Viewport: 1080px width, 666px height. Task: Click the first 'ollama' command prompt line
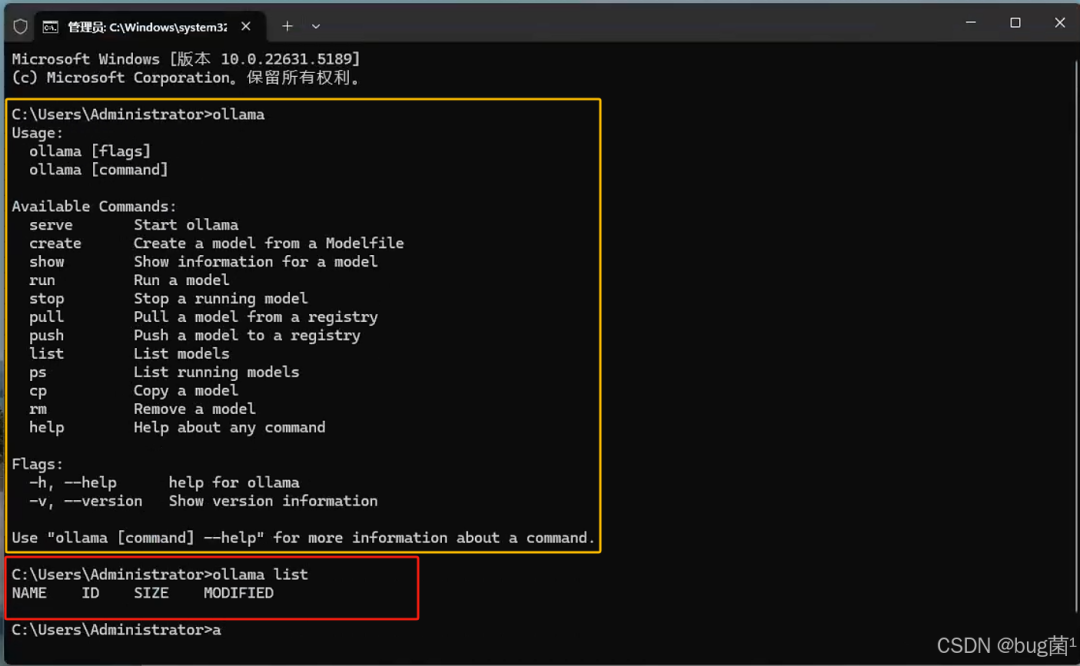tap(138, 115)
